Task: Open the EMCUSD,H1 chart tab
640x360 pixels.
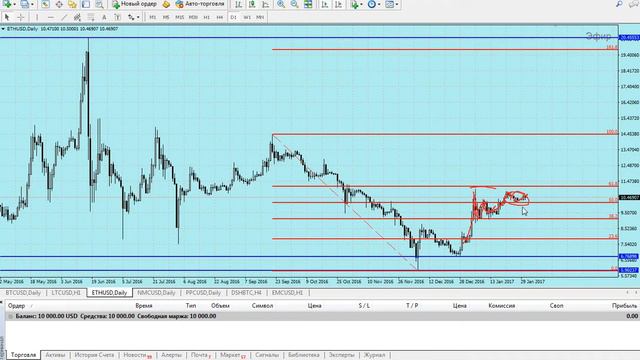Action: (287, 293)
